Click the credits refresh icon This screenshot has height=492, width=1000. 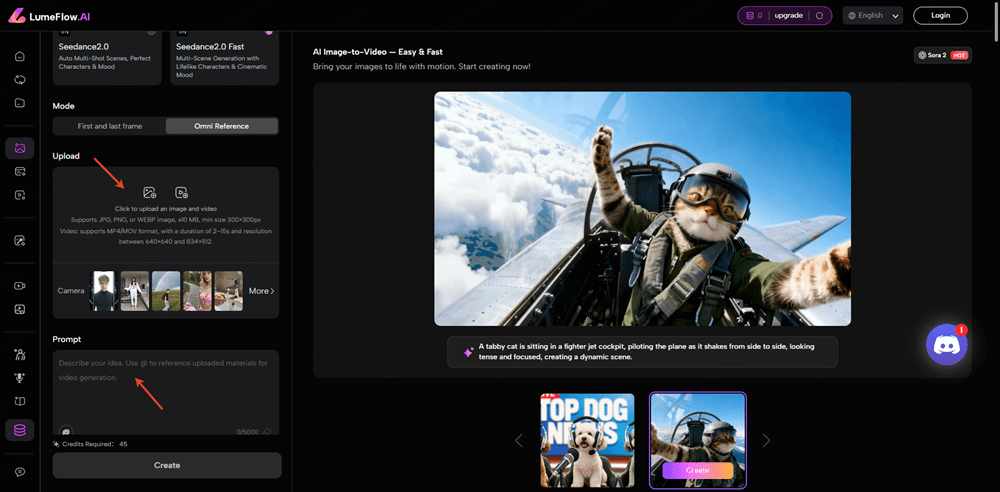pos(819,16)
